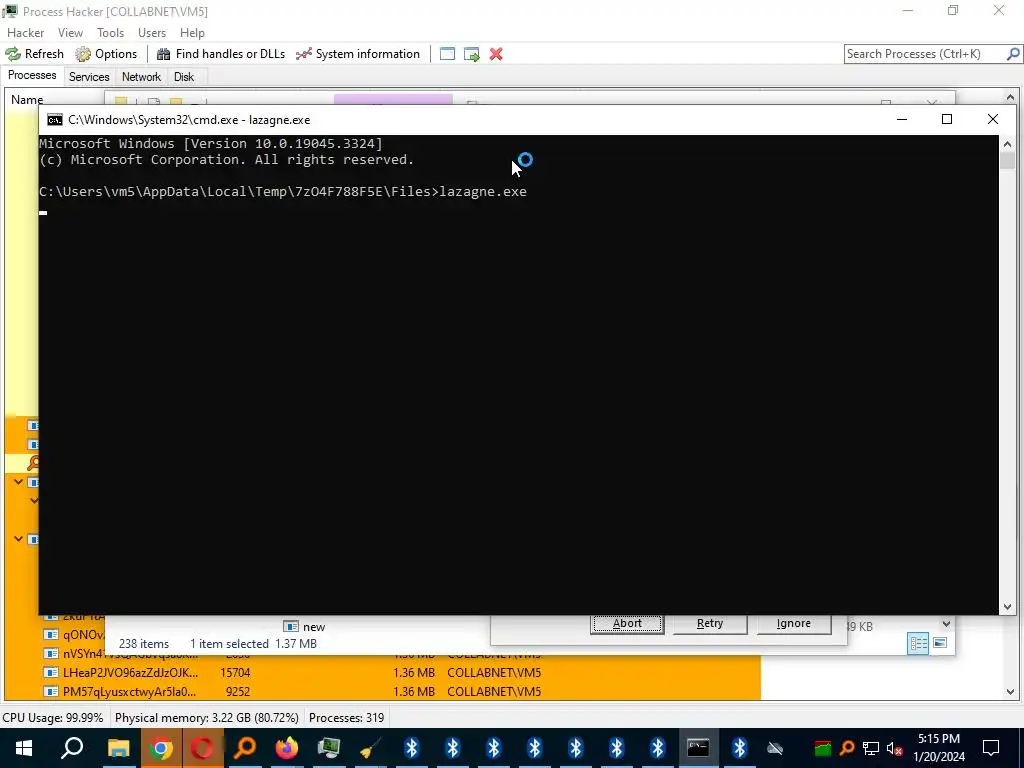This screenshot has height=768, width=1024.
Task: Click the Abort button
Action: click(628, 623)
